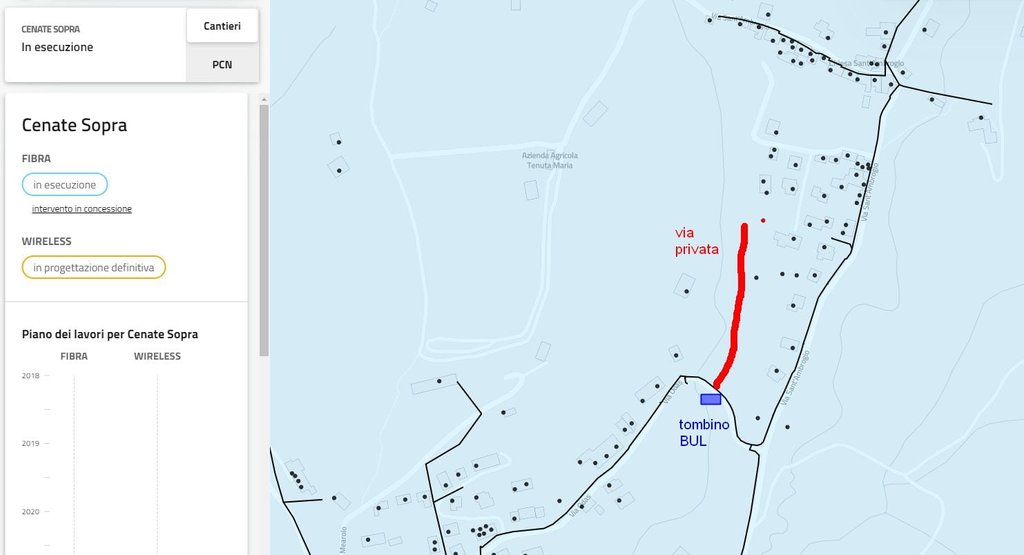Click the WIRELESS 'in progettazione definitiva' badge
1024x555 pixels.
[93, 267]
